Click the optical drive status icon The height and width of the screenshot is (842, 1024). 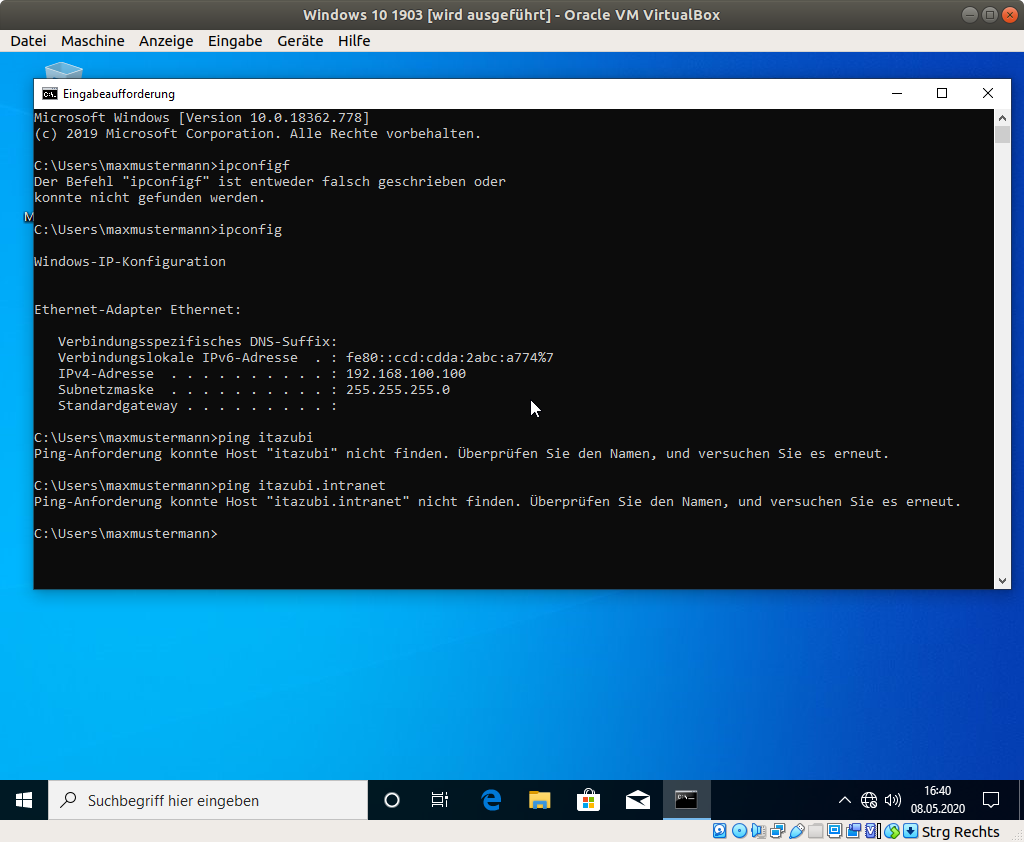739,830
